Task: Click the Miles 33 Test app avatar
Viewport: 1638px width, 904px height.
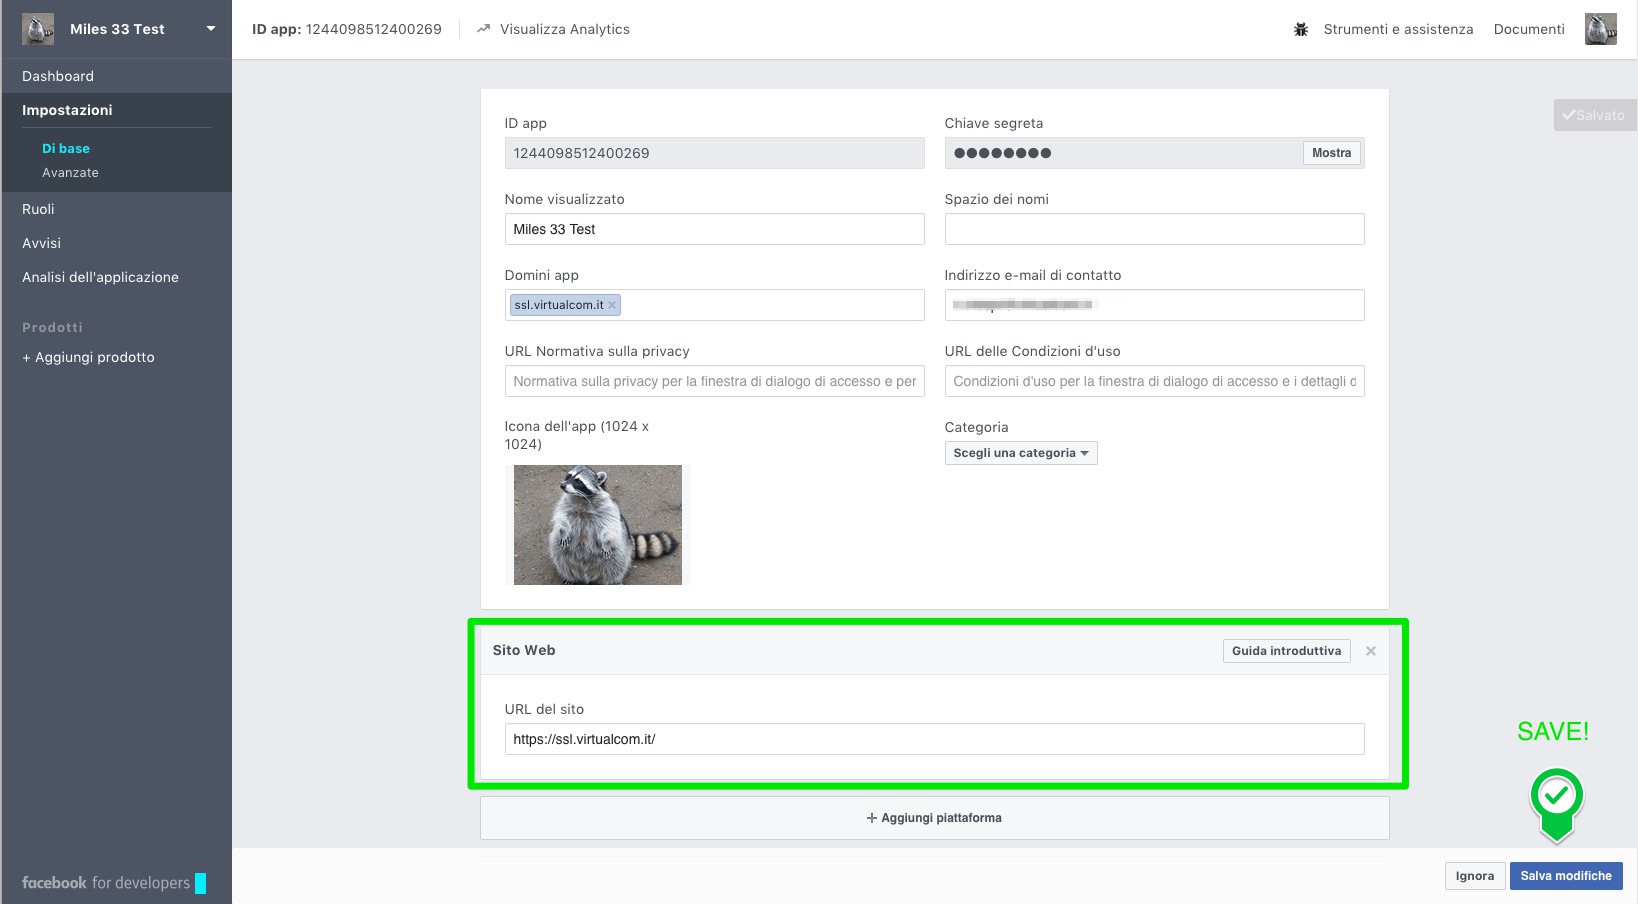Action: [x=38, y=29]
